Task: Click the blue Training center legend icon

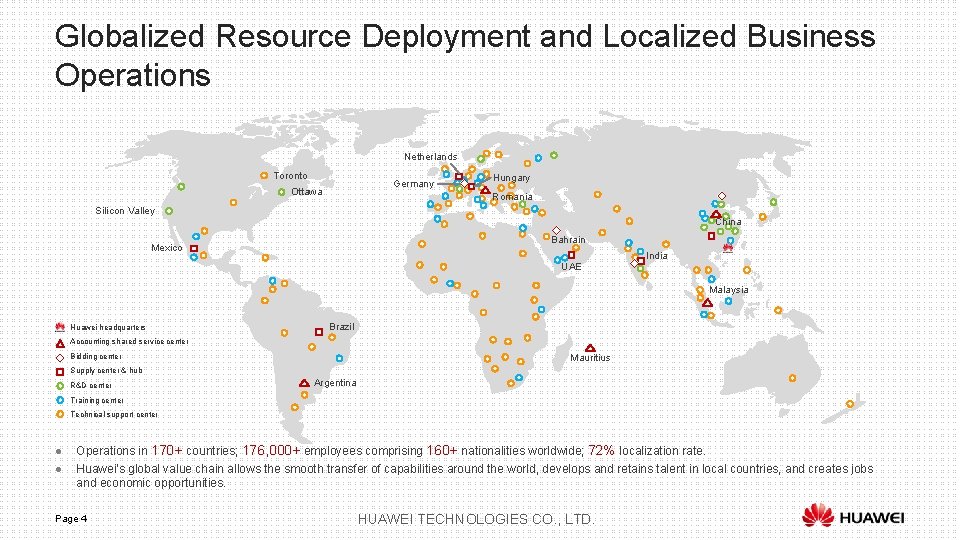Action: point(60,400)
